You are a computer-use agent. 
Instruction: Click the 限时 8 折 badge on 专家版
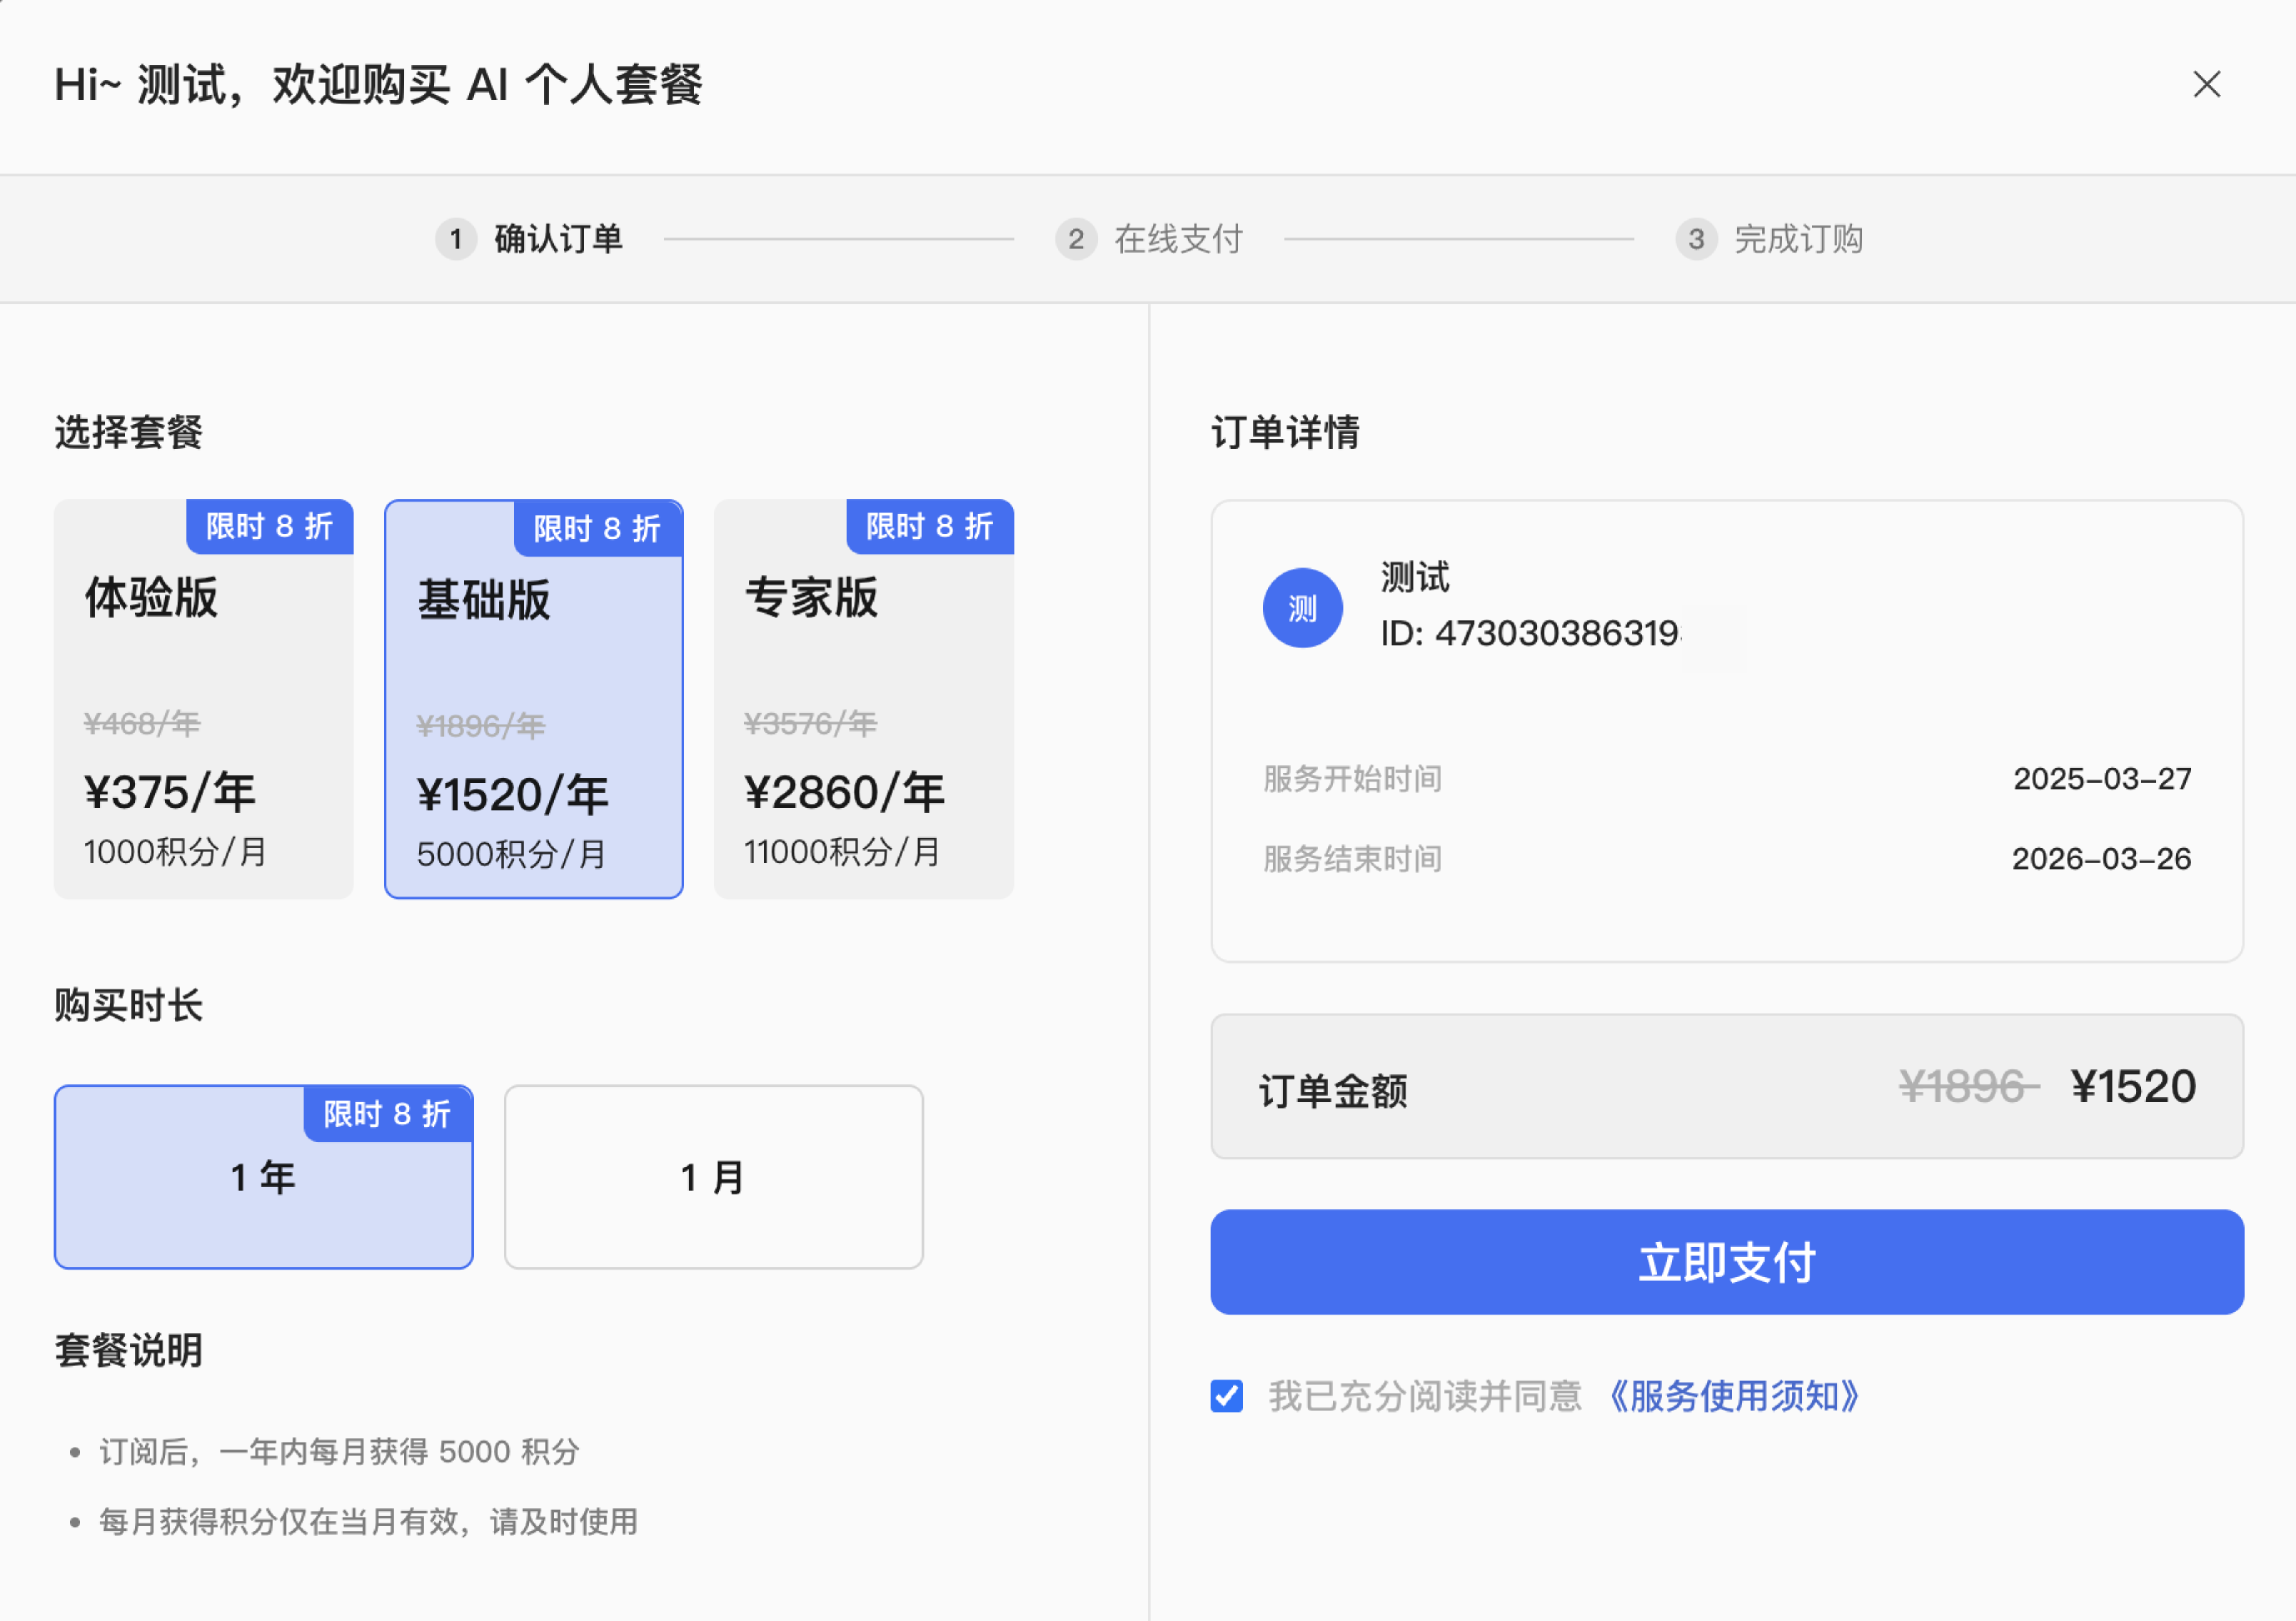930,526
